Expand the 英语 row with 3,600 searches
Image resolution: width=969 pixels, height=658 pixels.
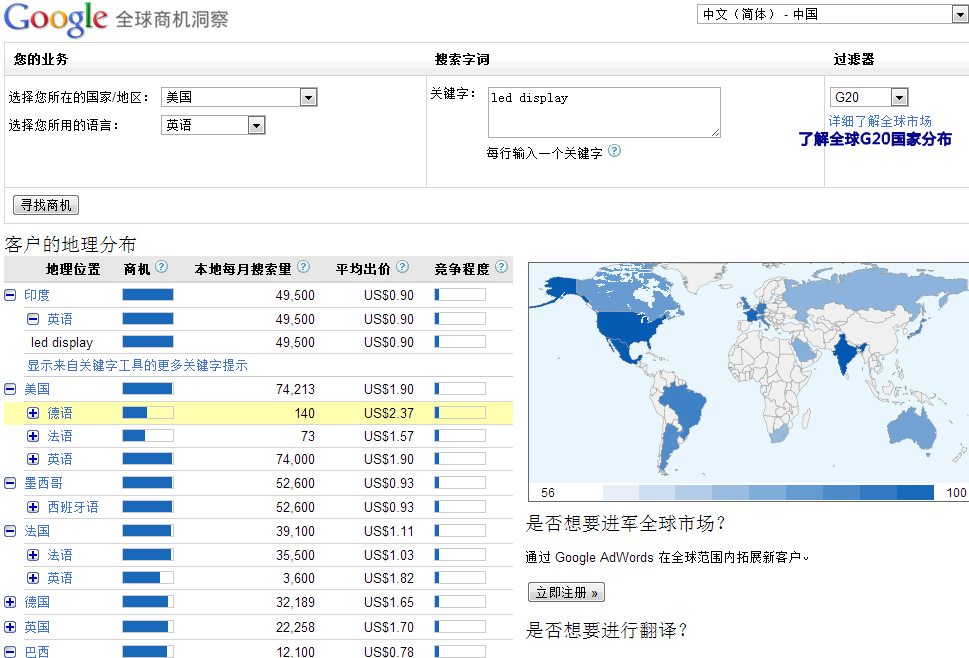click(33, 578)
